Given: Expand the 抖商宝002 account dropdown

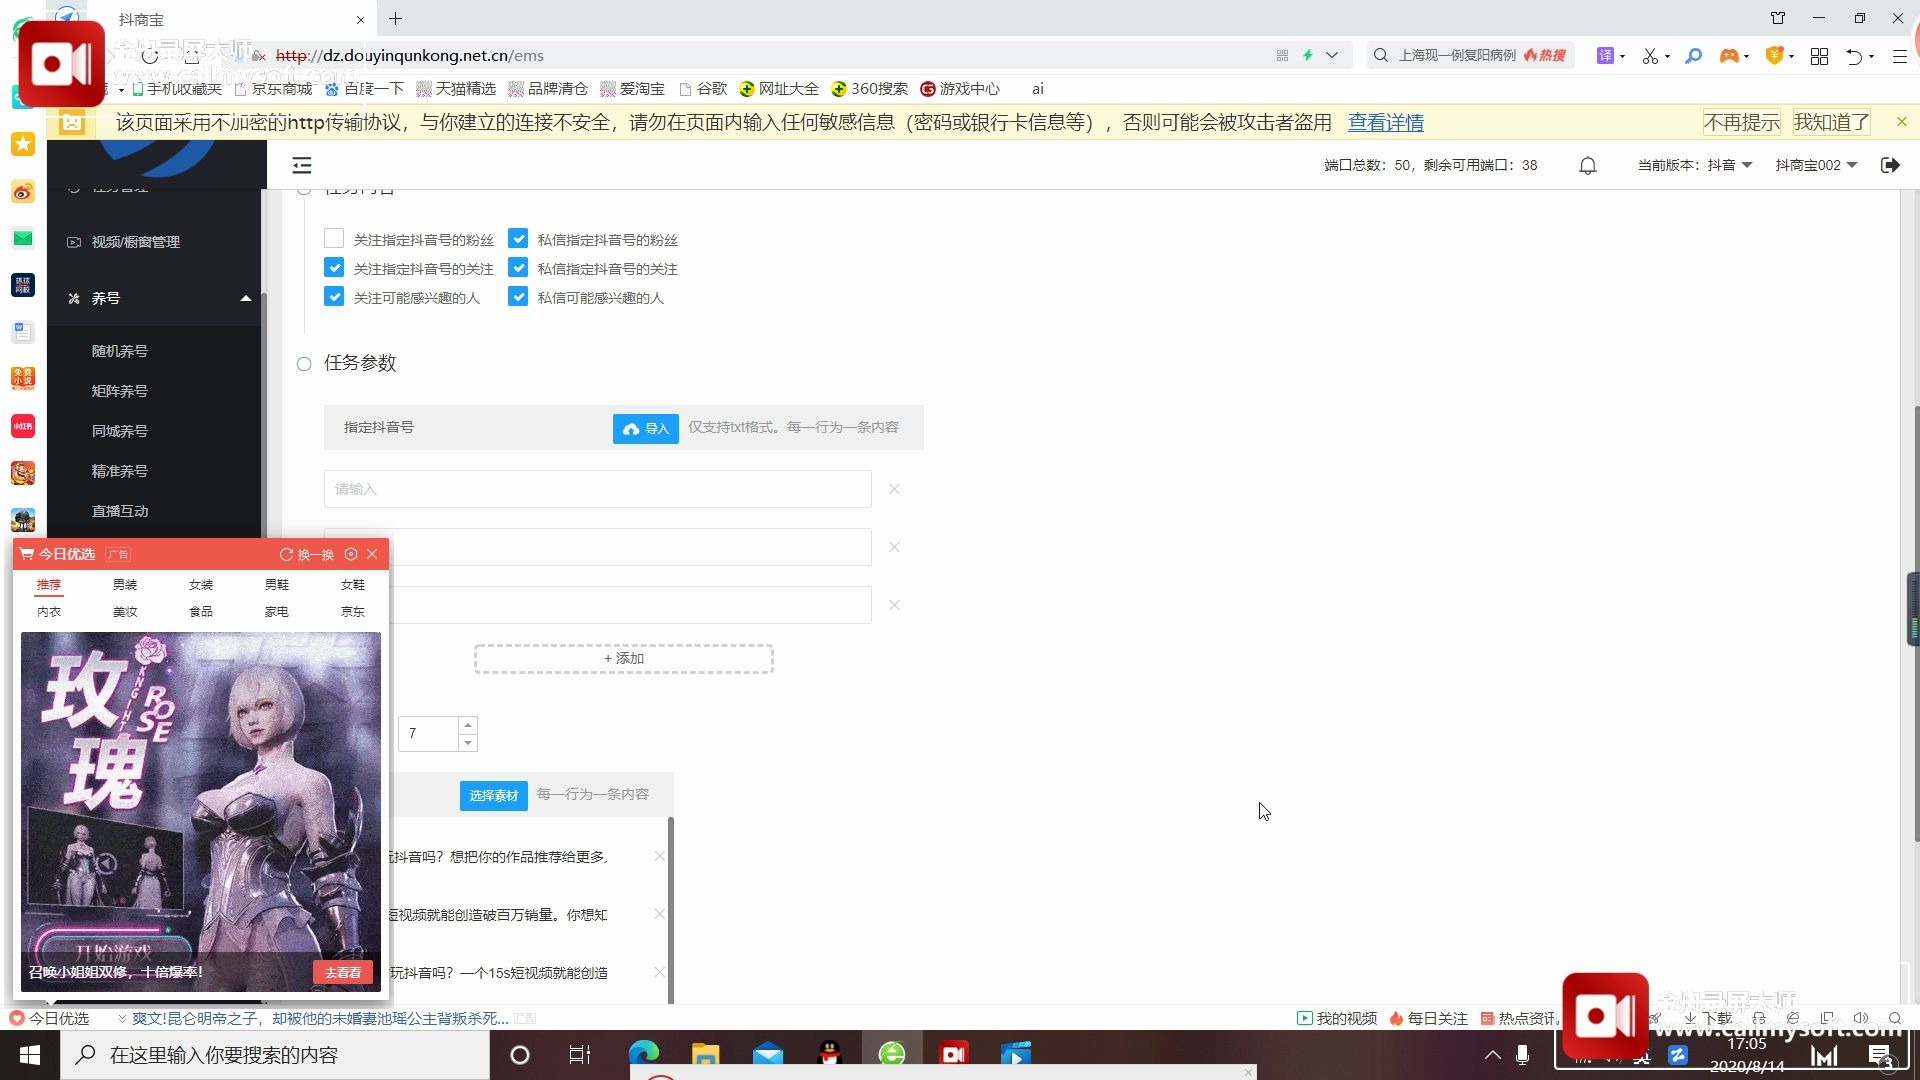Looking at the screenshot, I should coord(1816,165).
